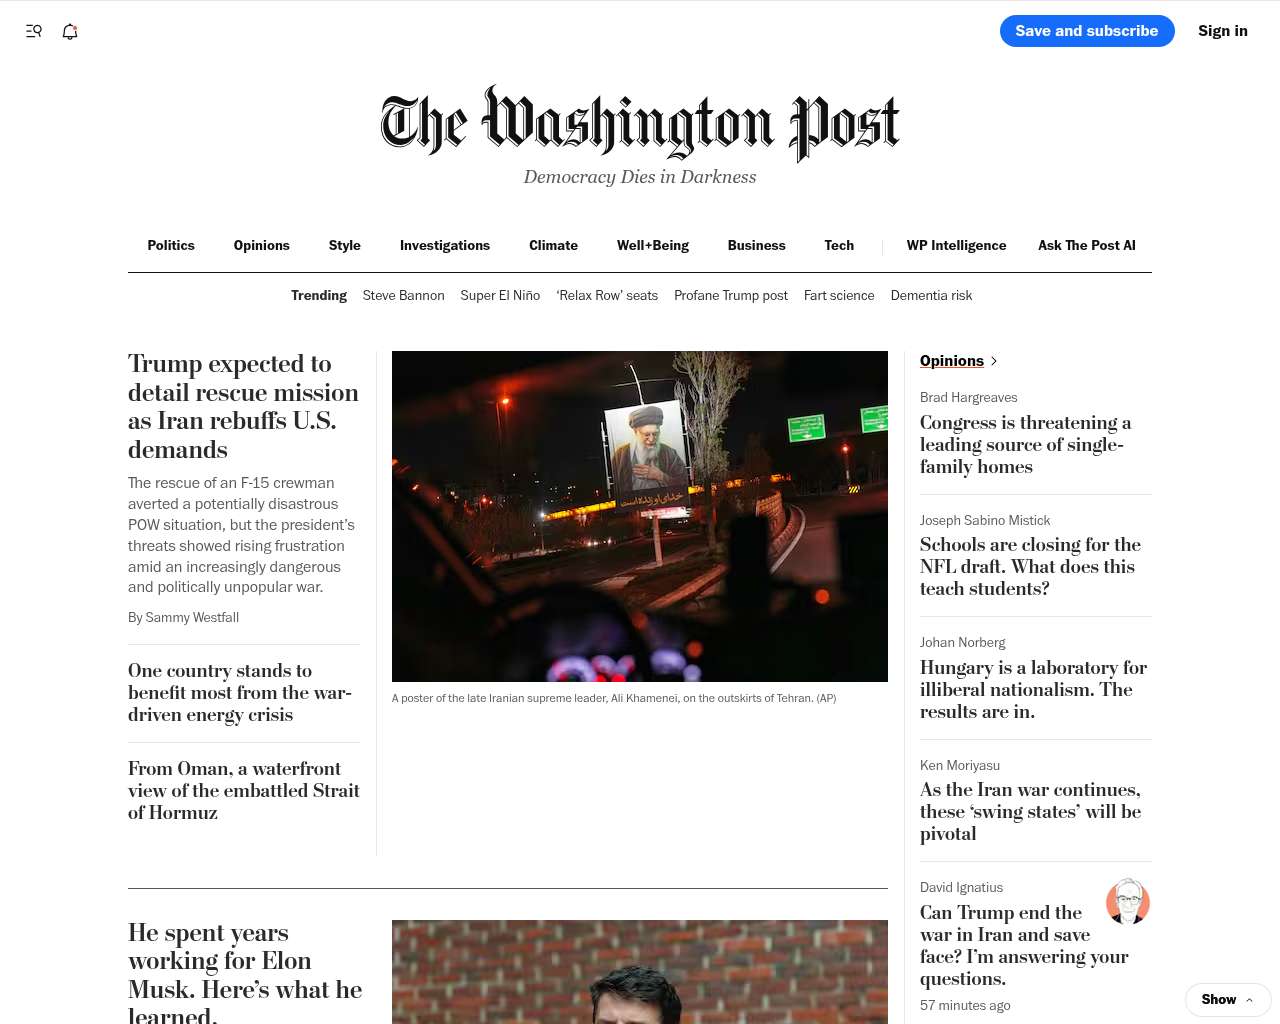Read the NFL draft schools opinion
This screenshot has height=1024, width=1280.
(x=1030, y=567)
